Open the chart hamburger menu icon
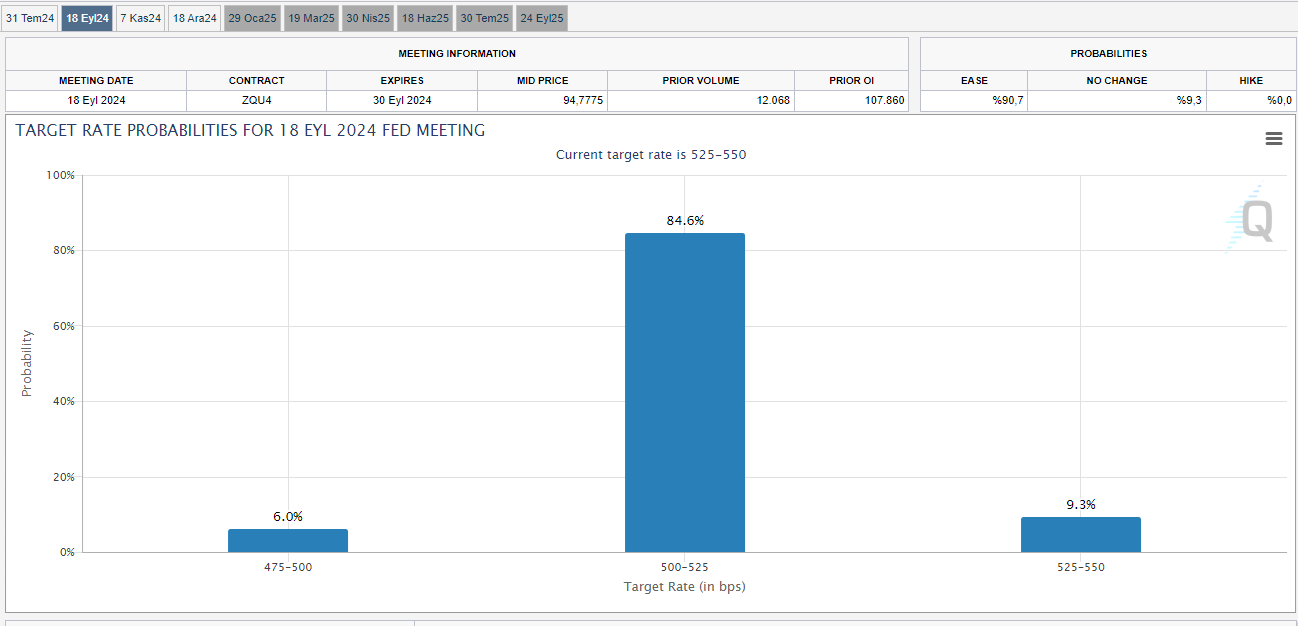The image size is (1298, 626). [x=1273, y=139]
